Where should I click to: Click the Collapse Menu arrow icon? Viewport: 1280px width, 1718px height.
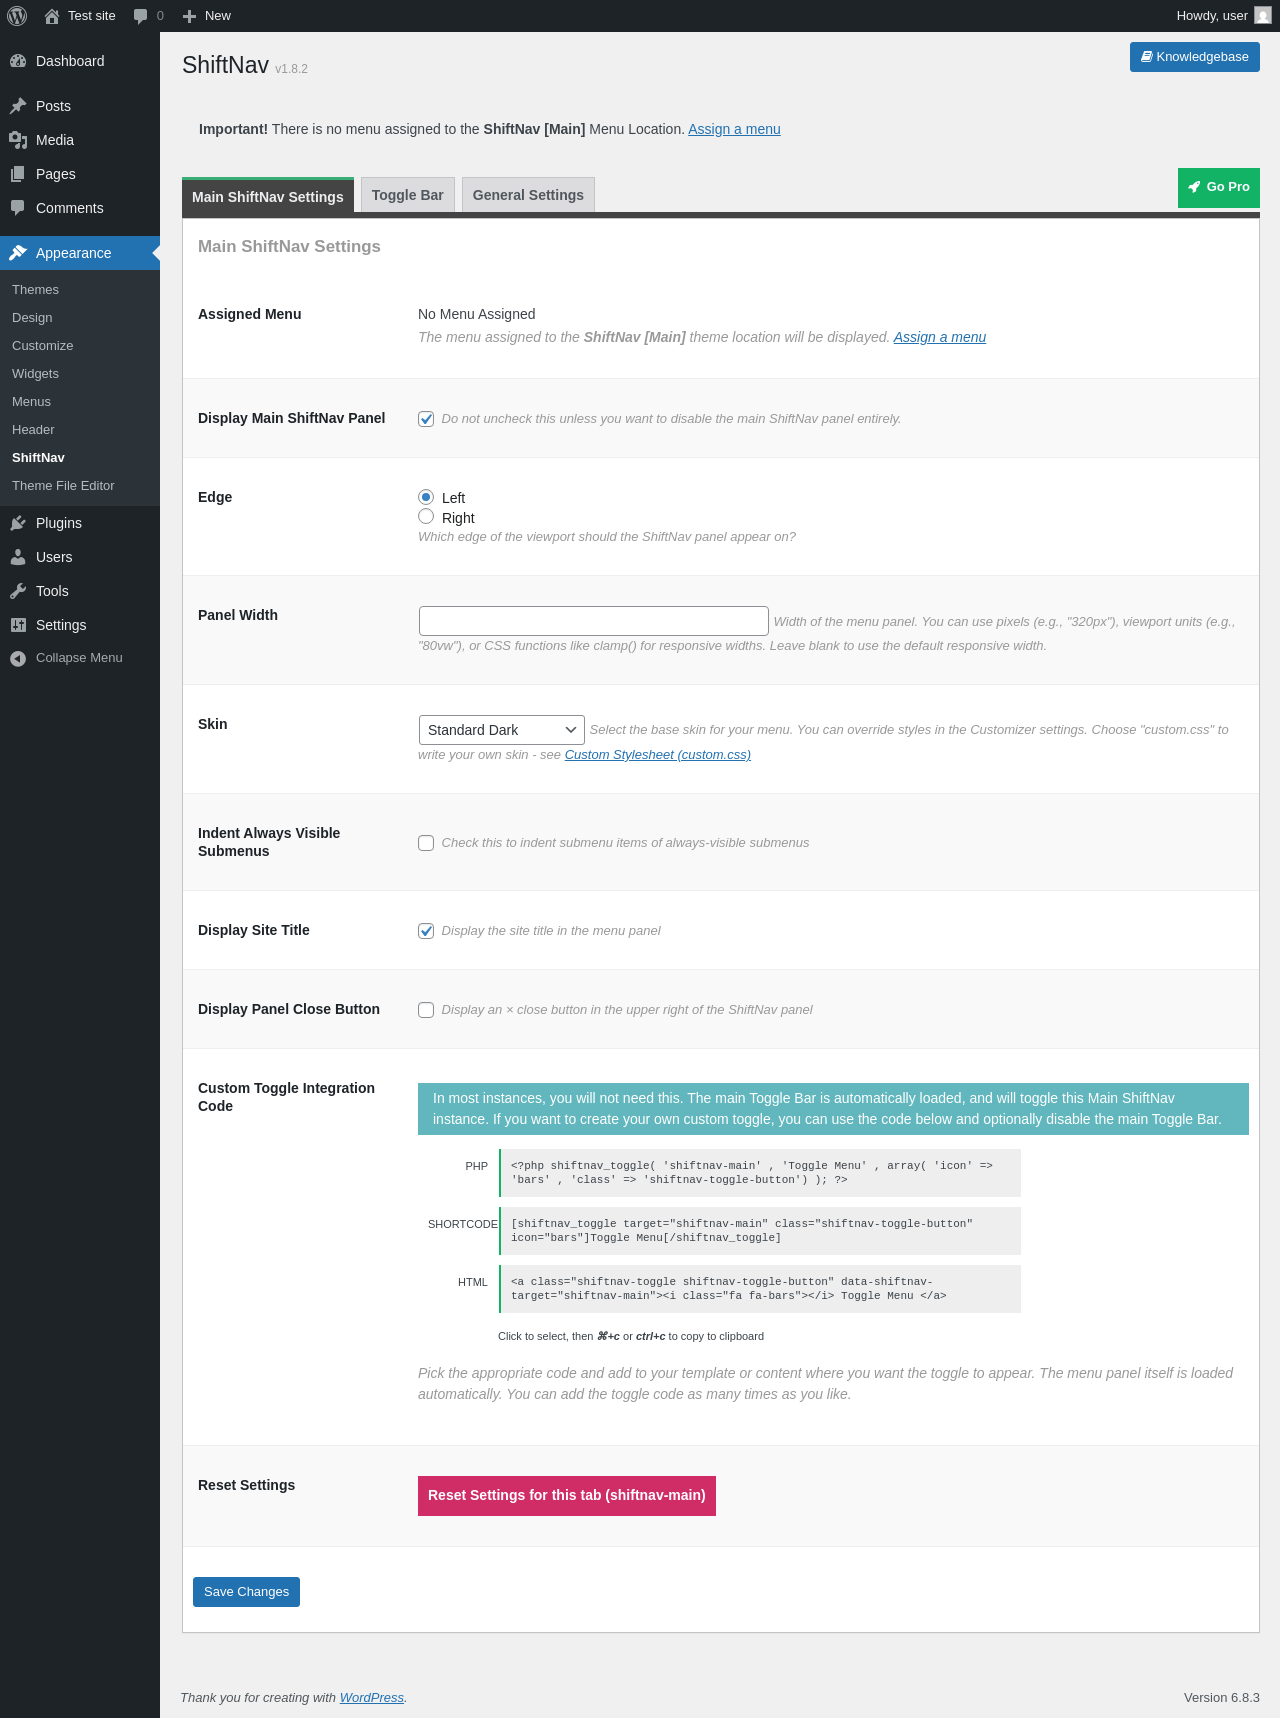point(18,658)
